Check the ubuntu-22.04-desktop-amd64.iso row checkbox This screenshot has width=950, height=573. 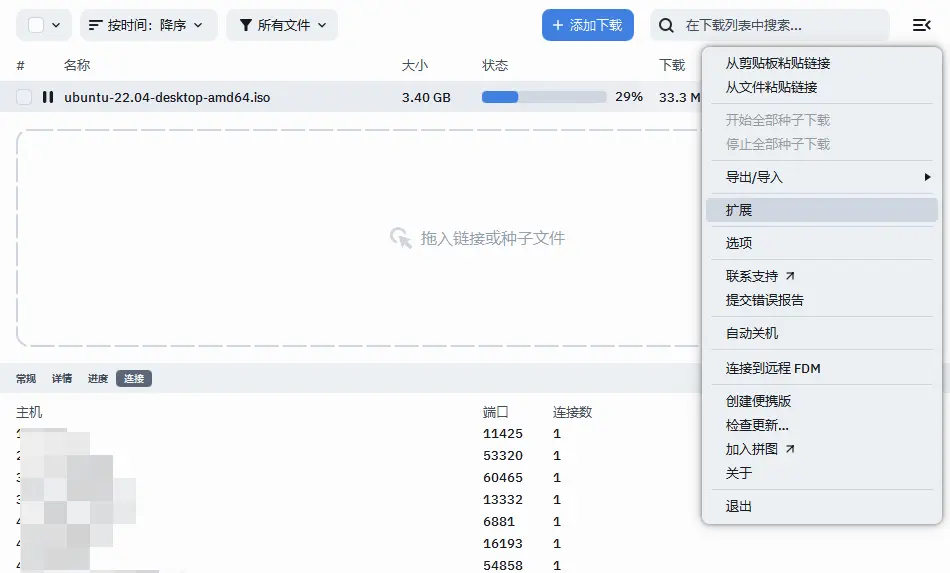(x=24, y=97)
